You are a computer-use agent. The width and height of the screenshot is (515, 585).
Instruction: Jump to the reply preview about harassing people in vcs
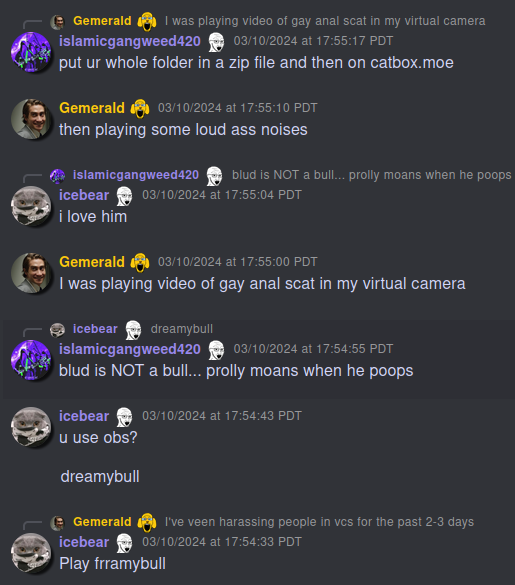[x=319, y=522]
